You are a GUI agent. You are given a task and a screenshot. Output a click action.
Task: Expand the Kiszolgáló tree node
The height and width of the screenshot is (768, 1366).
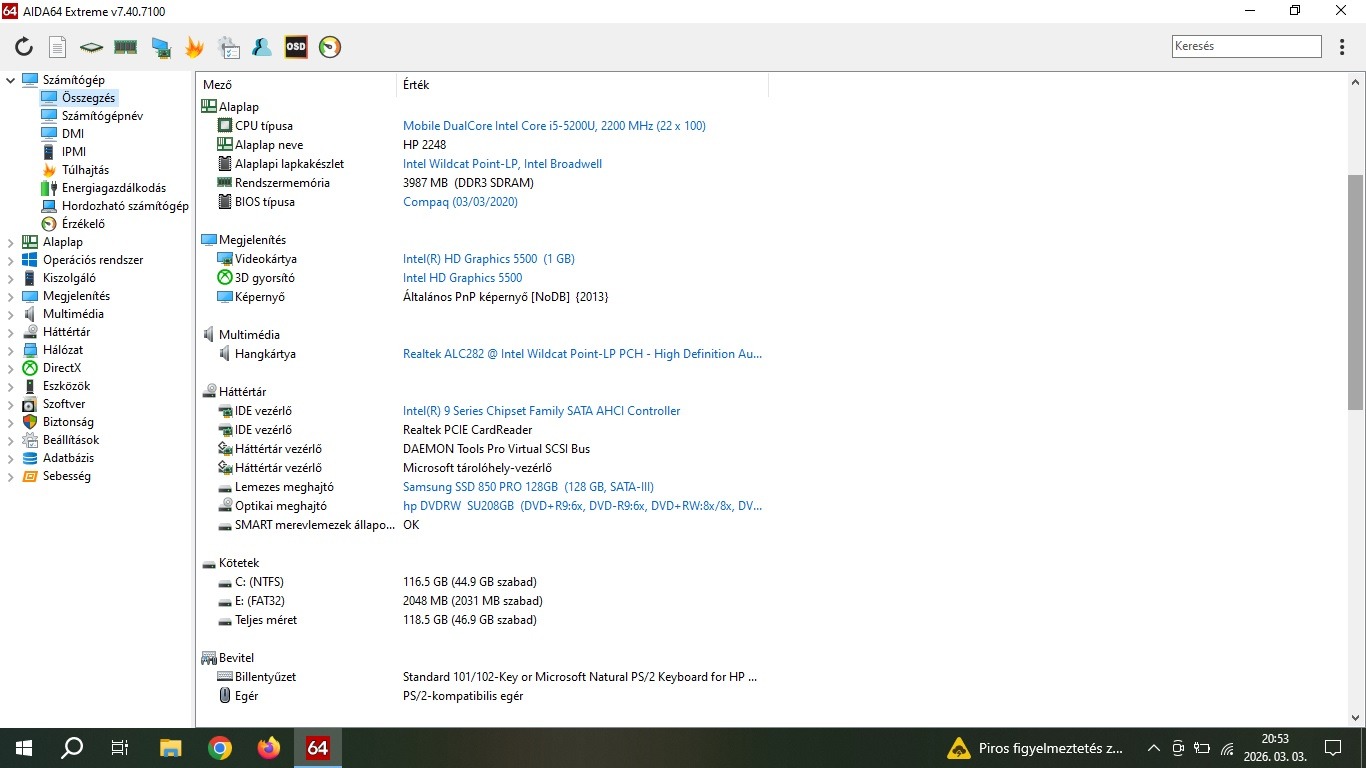click(11, 278)
